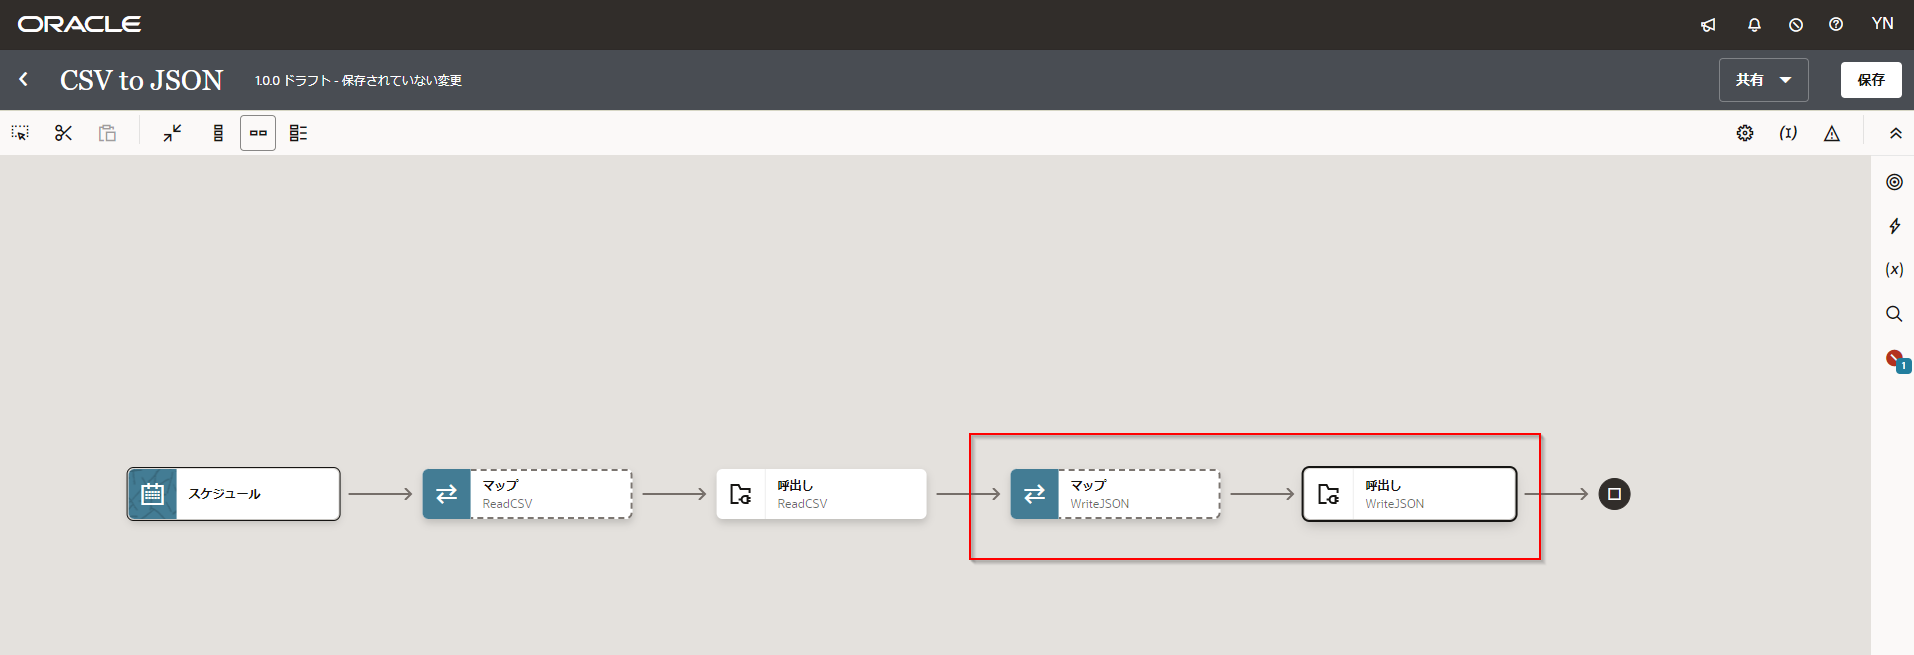Open the errors panel with badge
Viewport: 1914px width, 655px height.
pos(1895,359)
